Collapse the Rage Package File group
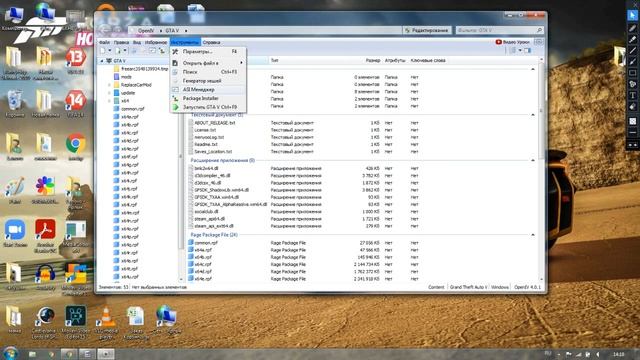 pyautogui.click(x=533, y=235)
